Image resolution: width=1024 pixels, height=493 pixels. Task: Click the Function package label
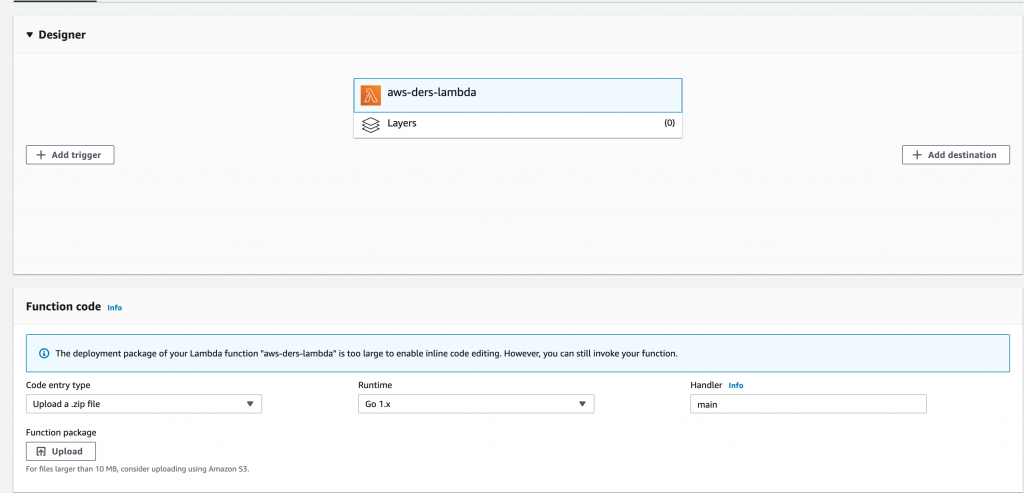coord(61,432)
